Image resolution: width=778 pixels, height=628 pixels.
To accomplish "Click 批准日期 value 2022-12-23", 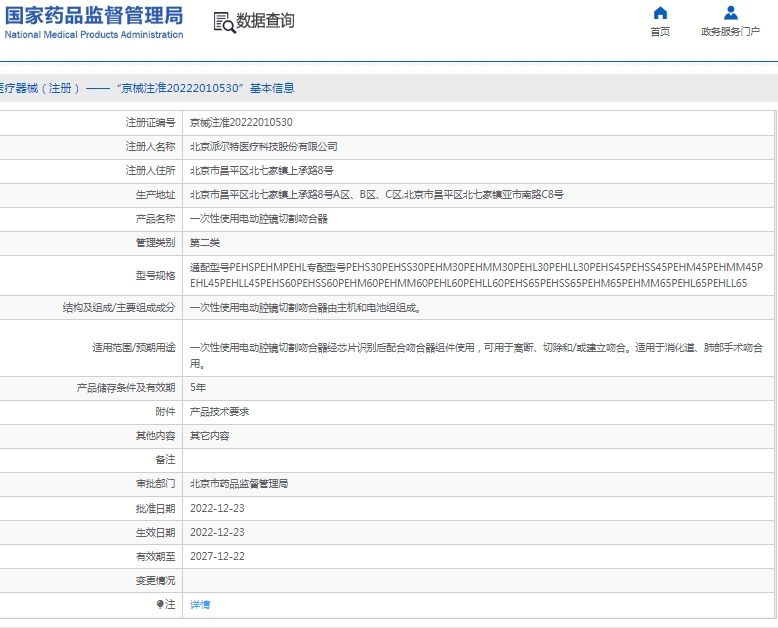I will (x=217, y=508).
